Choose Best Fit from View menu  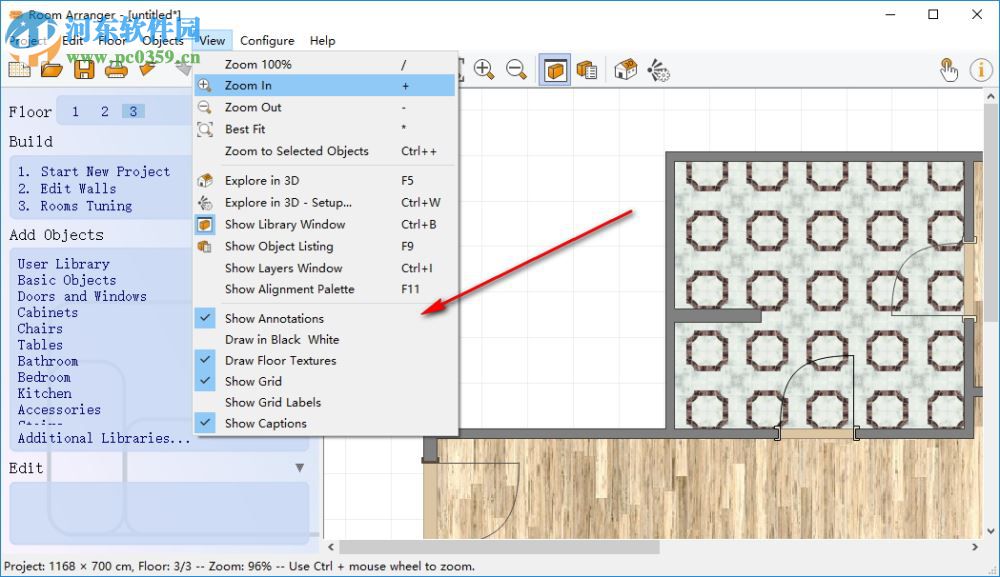pos(245,129)
